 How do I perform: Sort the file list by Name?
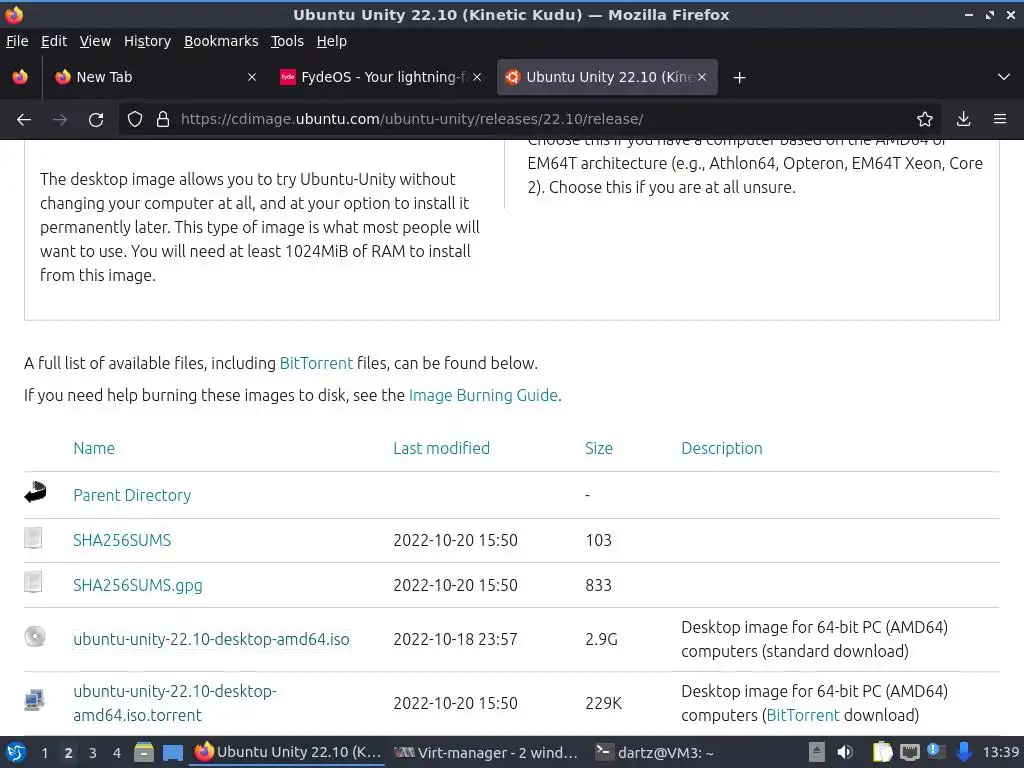(x=94, y=448)
